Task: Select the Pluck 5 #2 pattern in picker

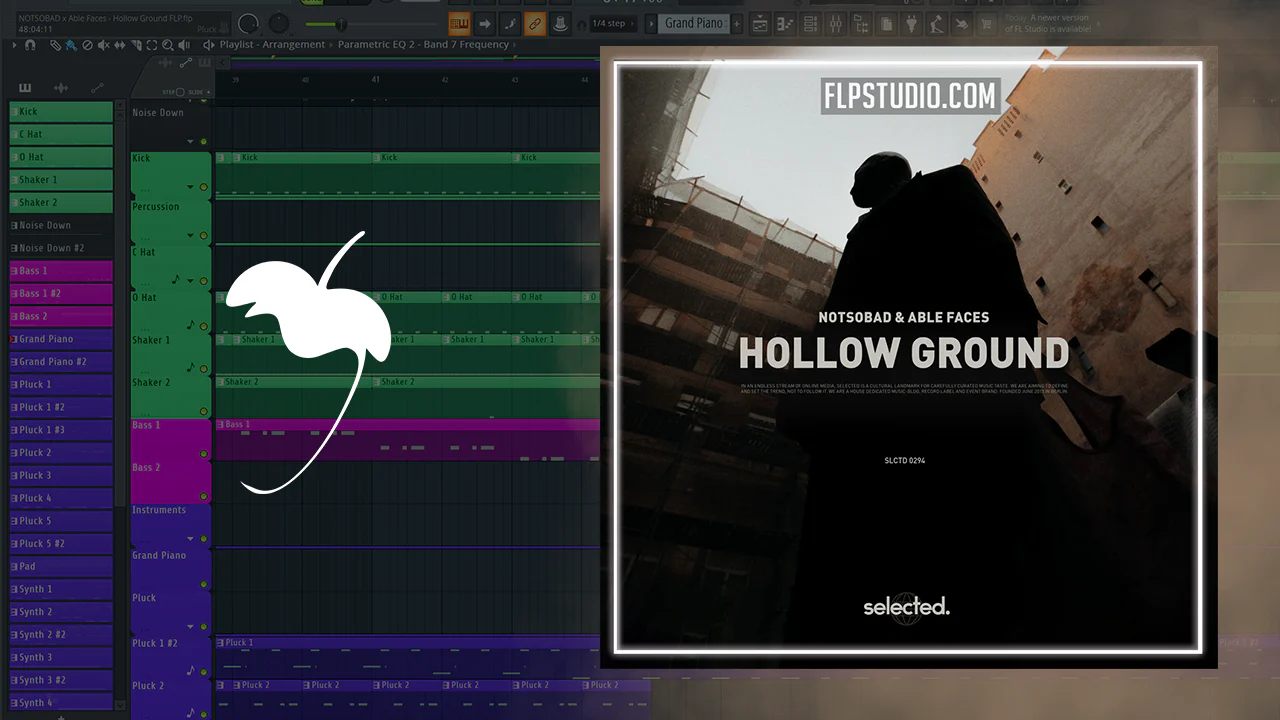Action: tap(61, 544)
